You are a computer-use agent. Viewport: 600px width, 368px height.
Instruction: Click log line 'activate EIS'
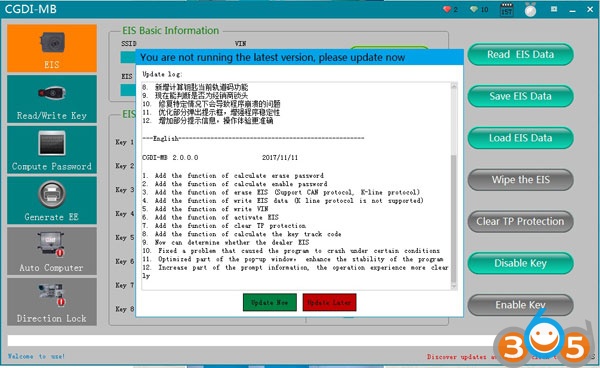click(x=210, y=217)
